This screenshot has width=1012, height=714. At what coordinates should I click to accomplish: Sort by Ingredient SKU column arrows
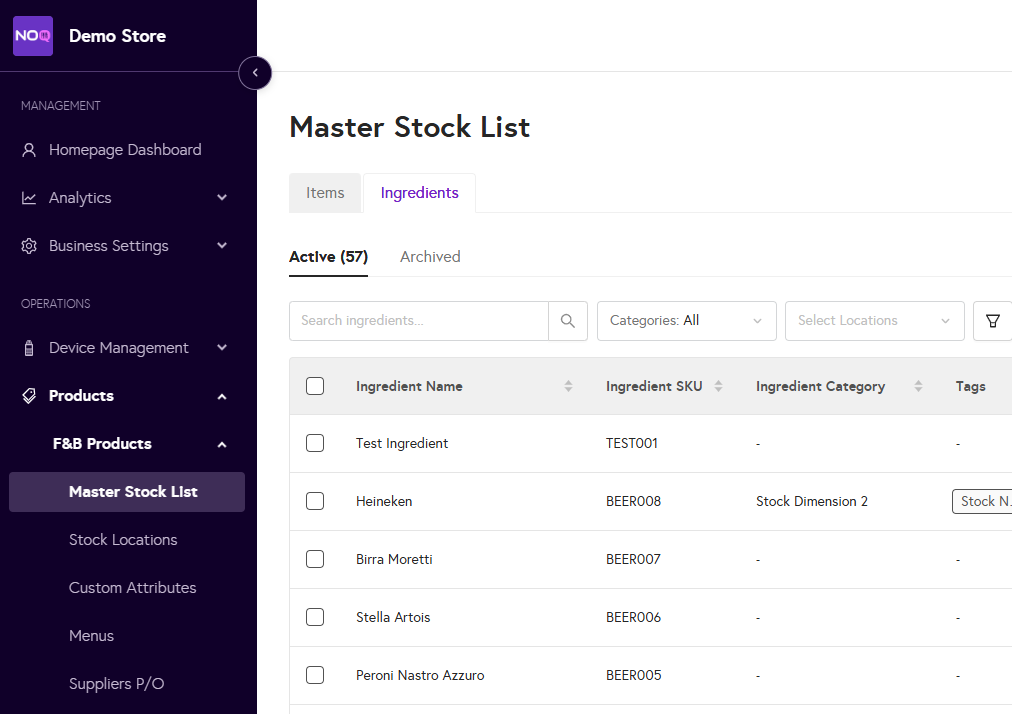pyautogui.click(x=718, y=387)
